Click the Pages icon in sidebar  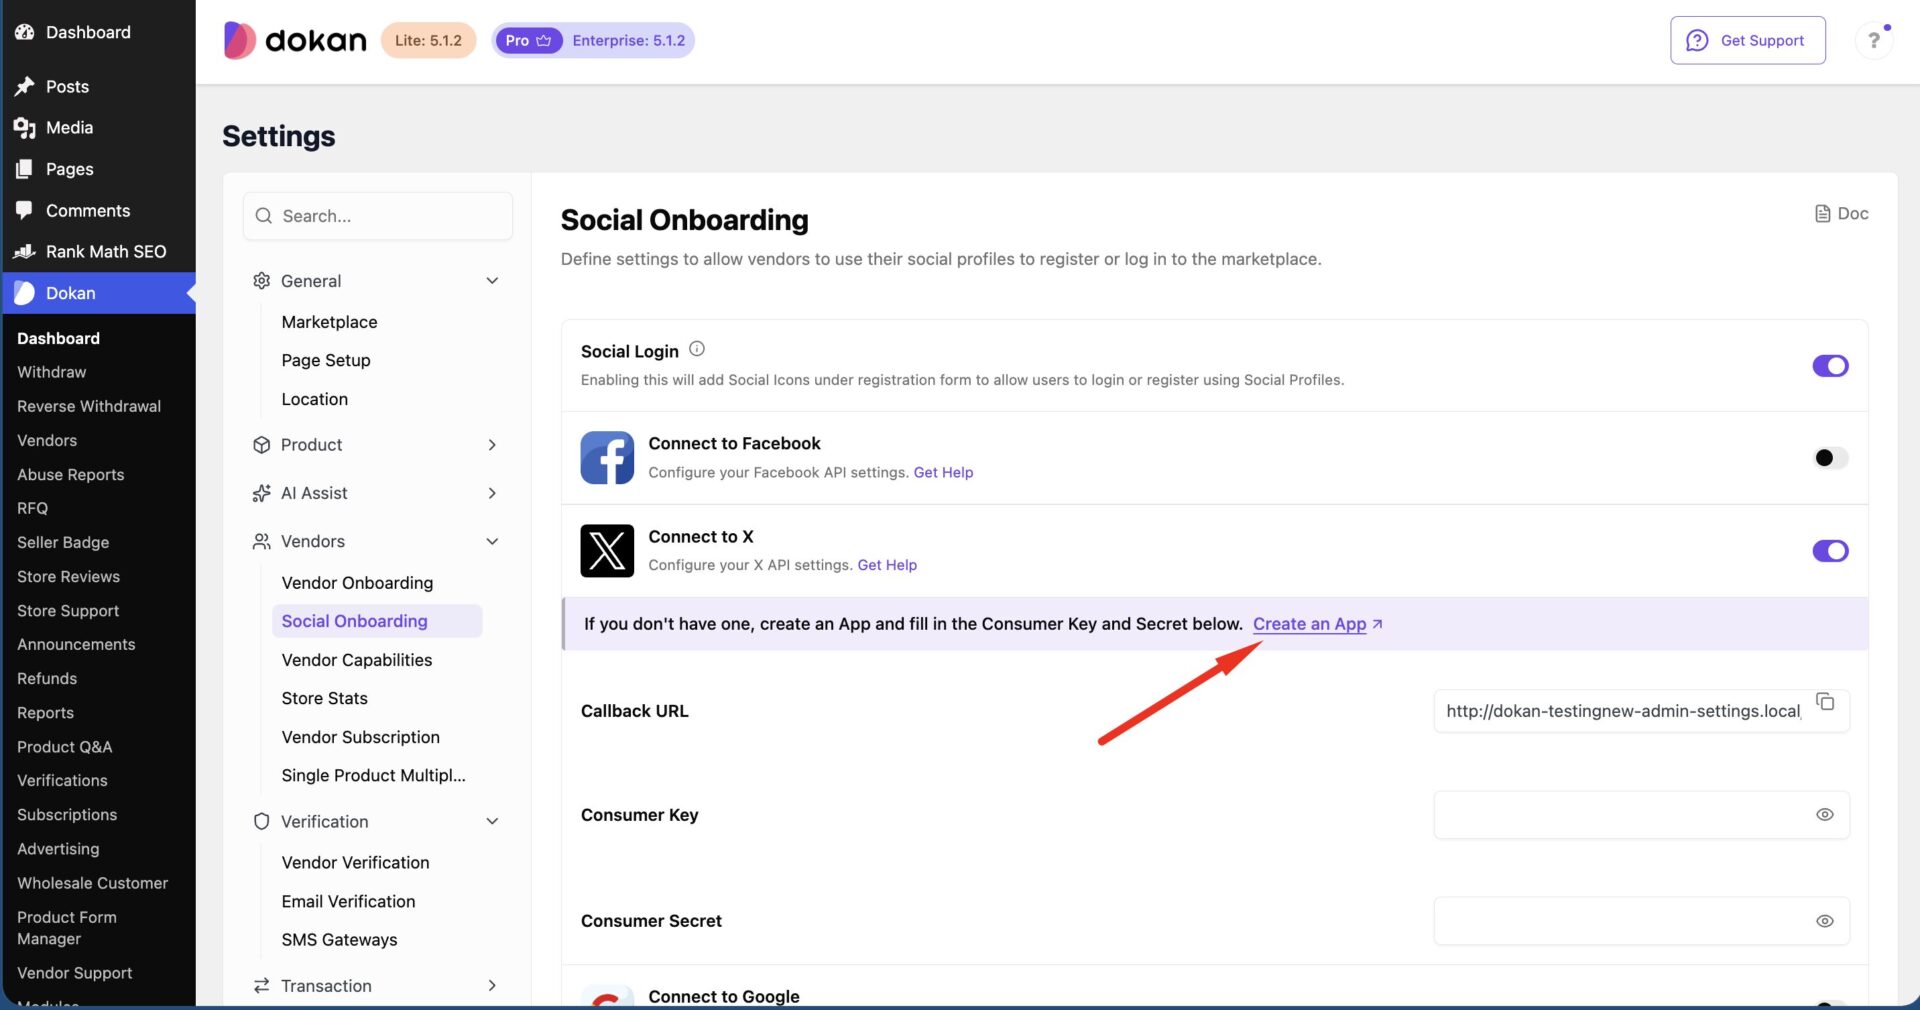pyautogui.click(x=25, y=170)
